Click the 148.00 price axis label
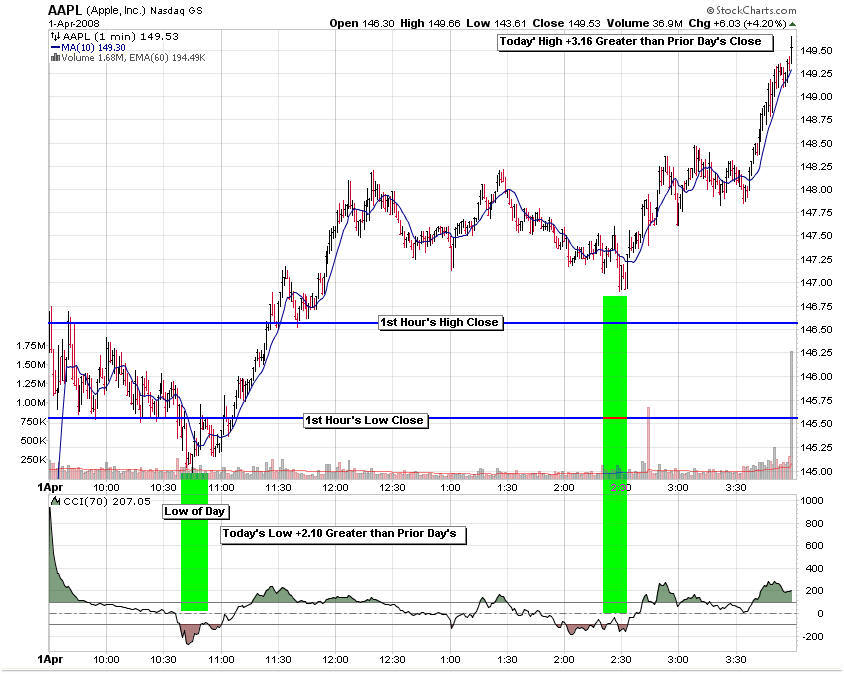Viewport: 844px width, 674px height. pos(816,189)
